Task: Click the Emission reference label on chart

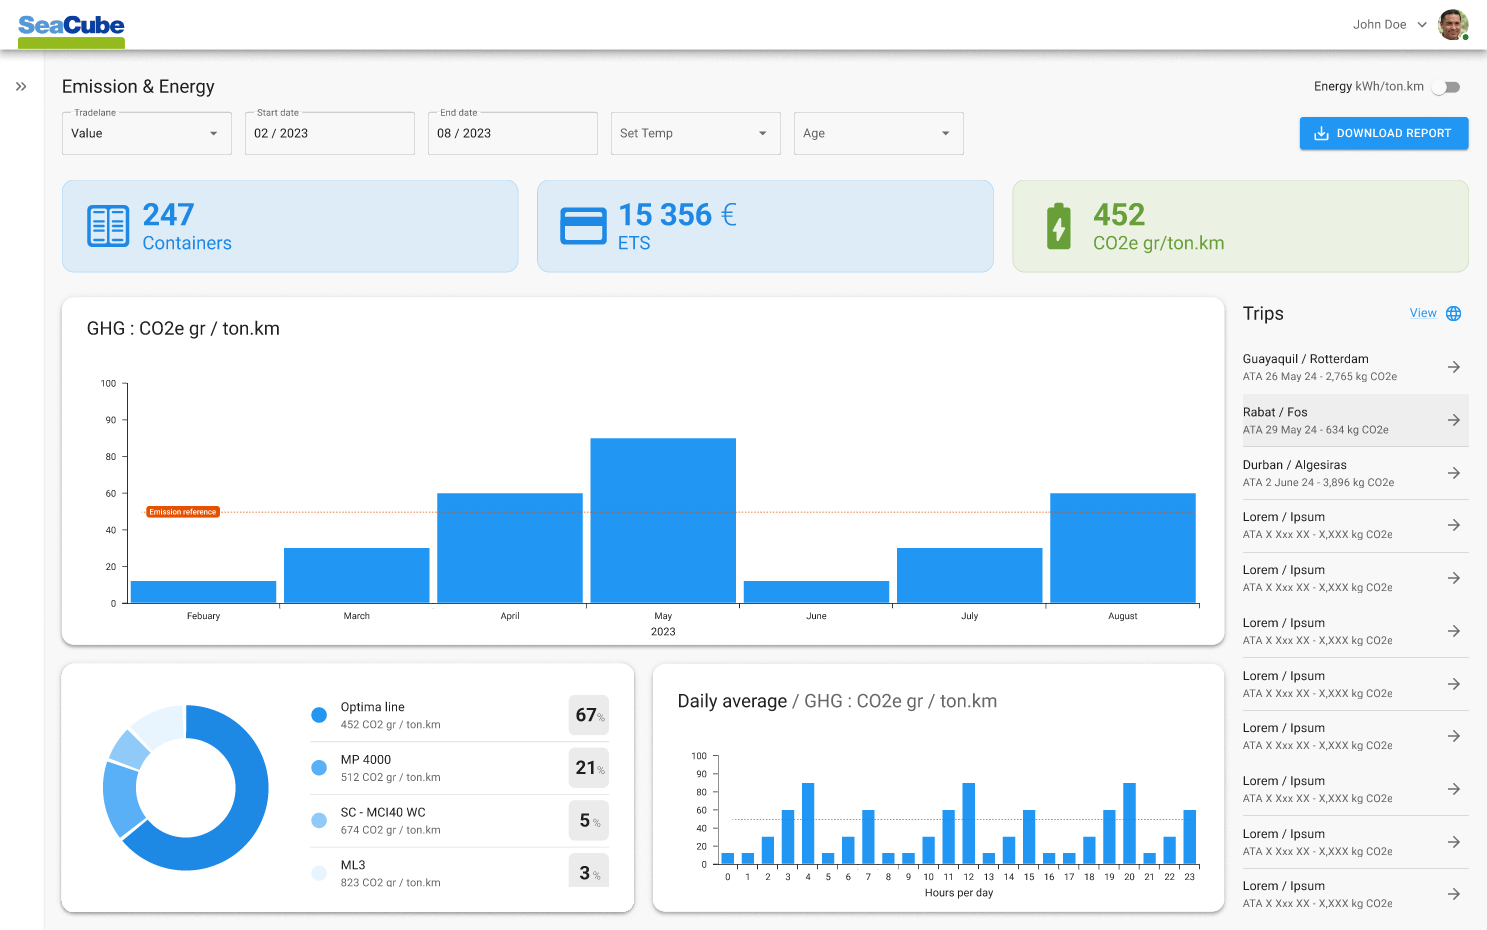Action: 183,512
